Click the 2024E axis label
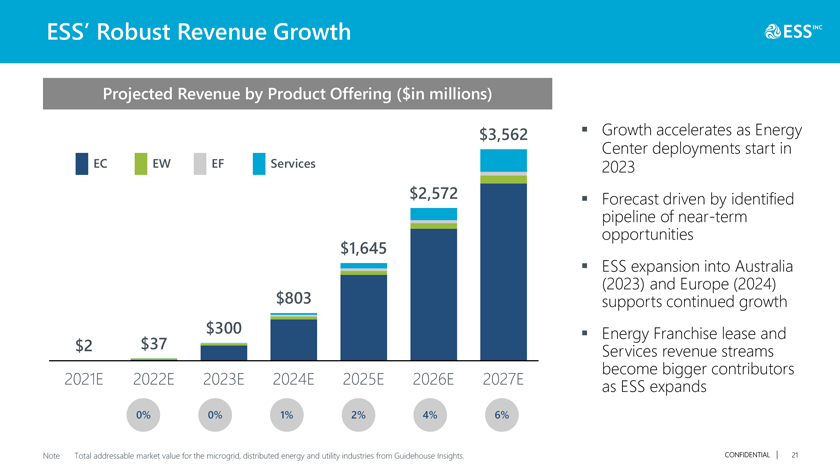 (x=294, y=379)
